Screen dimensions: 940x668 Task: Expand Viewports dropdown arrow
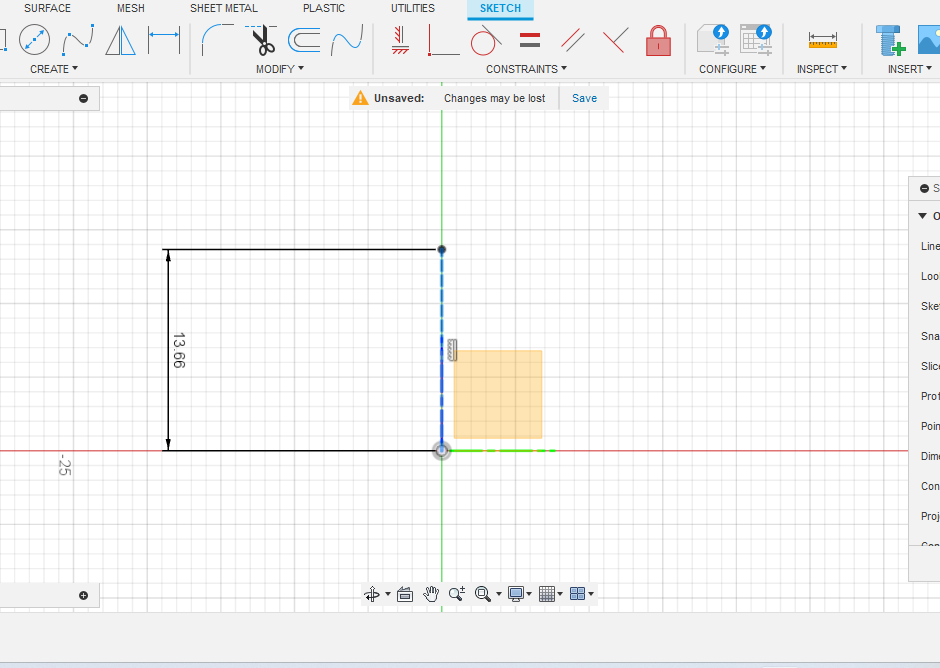pyautogui.click(x=591, y=594)
